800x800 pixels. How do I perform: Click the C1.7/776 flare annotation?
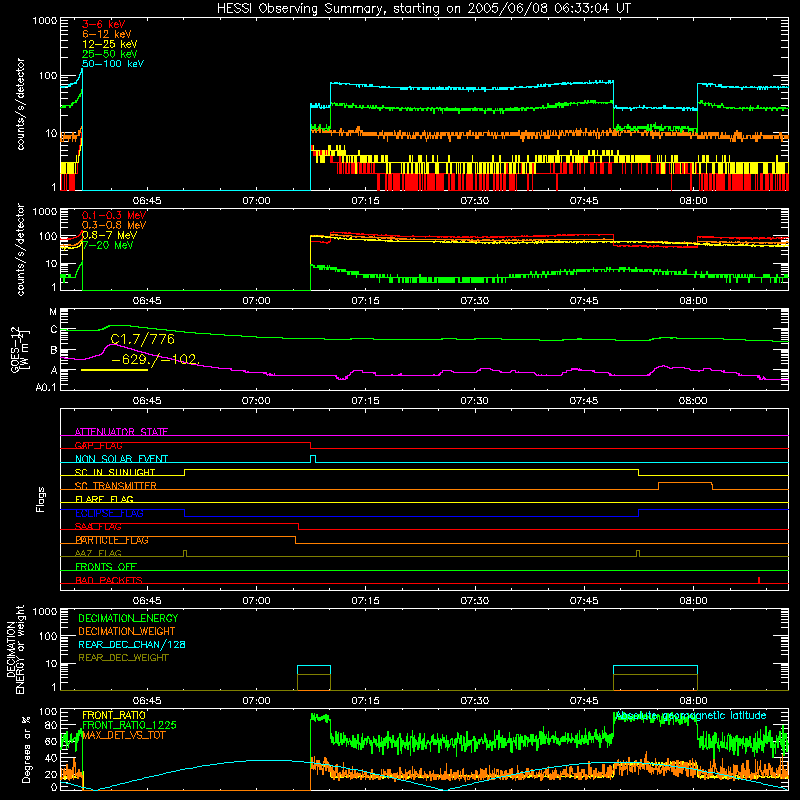(x=142, y=339)
